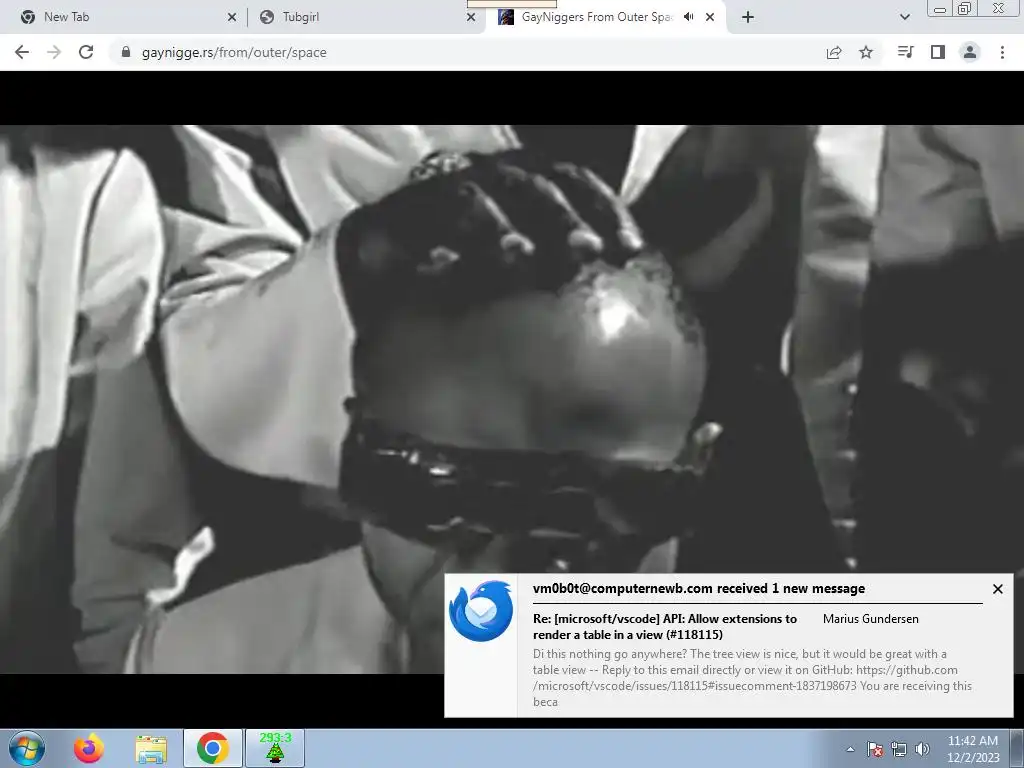
Task: Open the Chrome profile avatar menu
Action: tap(970, 52)
